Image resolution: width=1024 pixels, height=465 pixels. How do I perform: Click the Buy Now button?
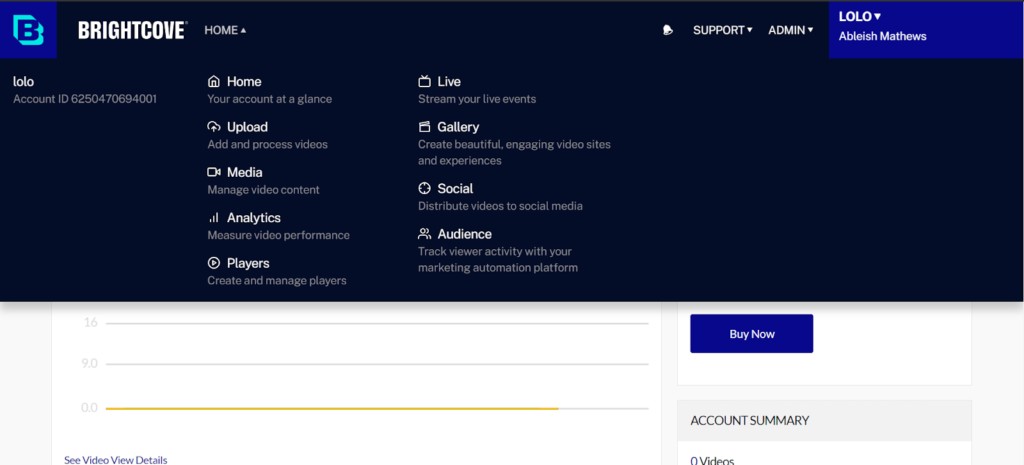[752, 334]
